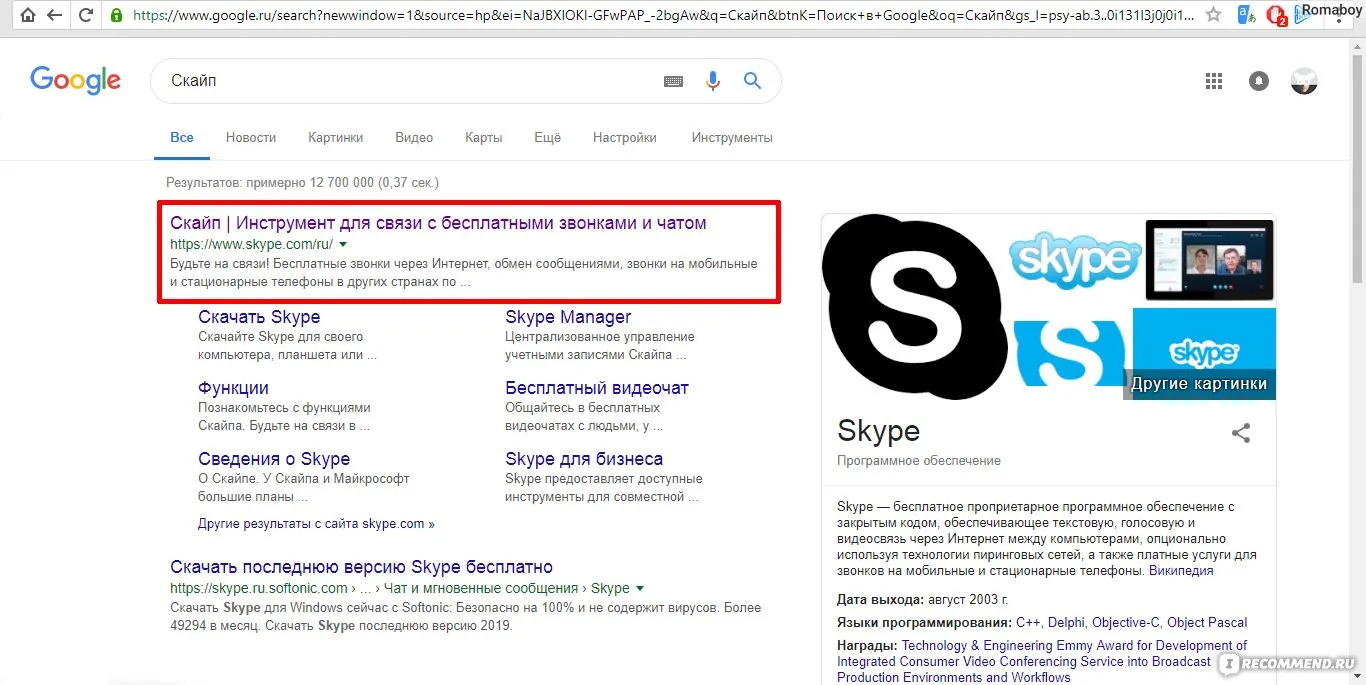The image size is (1366, 685).
Task: Open the Бесплатный видеочат sitelink
Action: click(x=597, y=388)
